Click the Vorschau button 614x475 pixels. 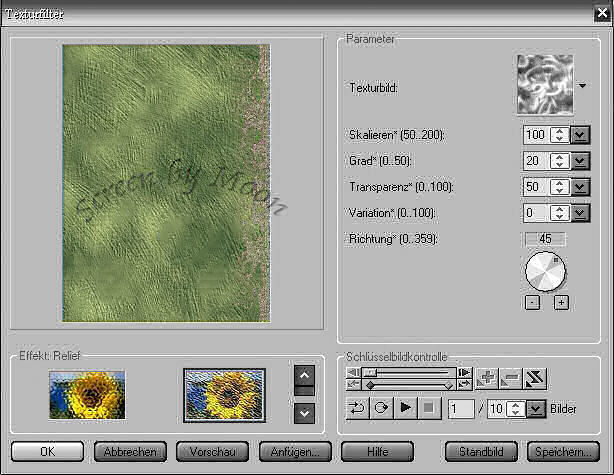pos(212,451)
